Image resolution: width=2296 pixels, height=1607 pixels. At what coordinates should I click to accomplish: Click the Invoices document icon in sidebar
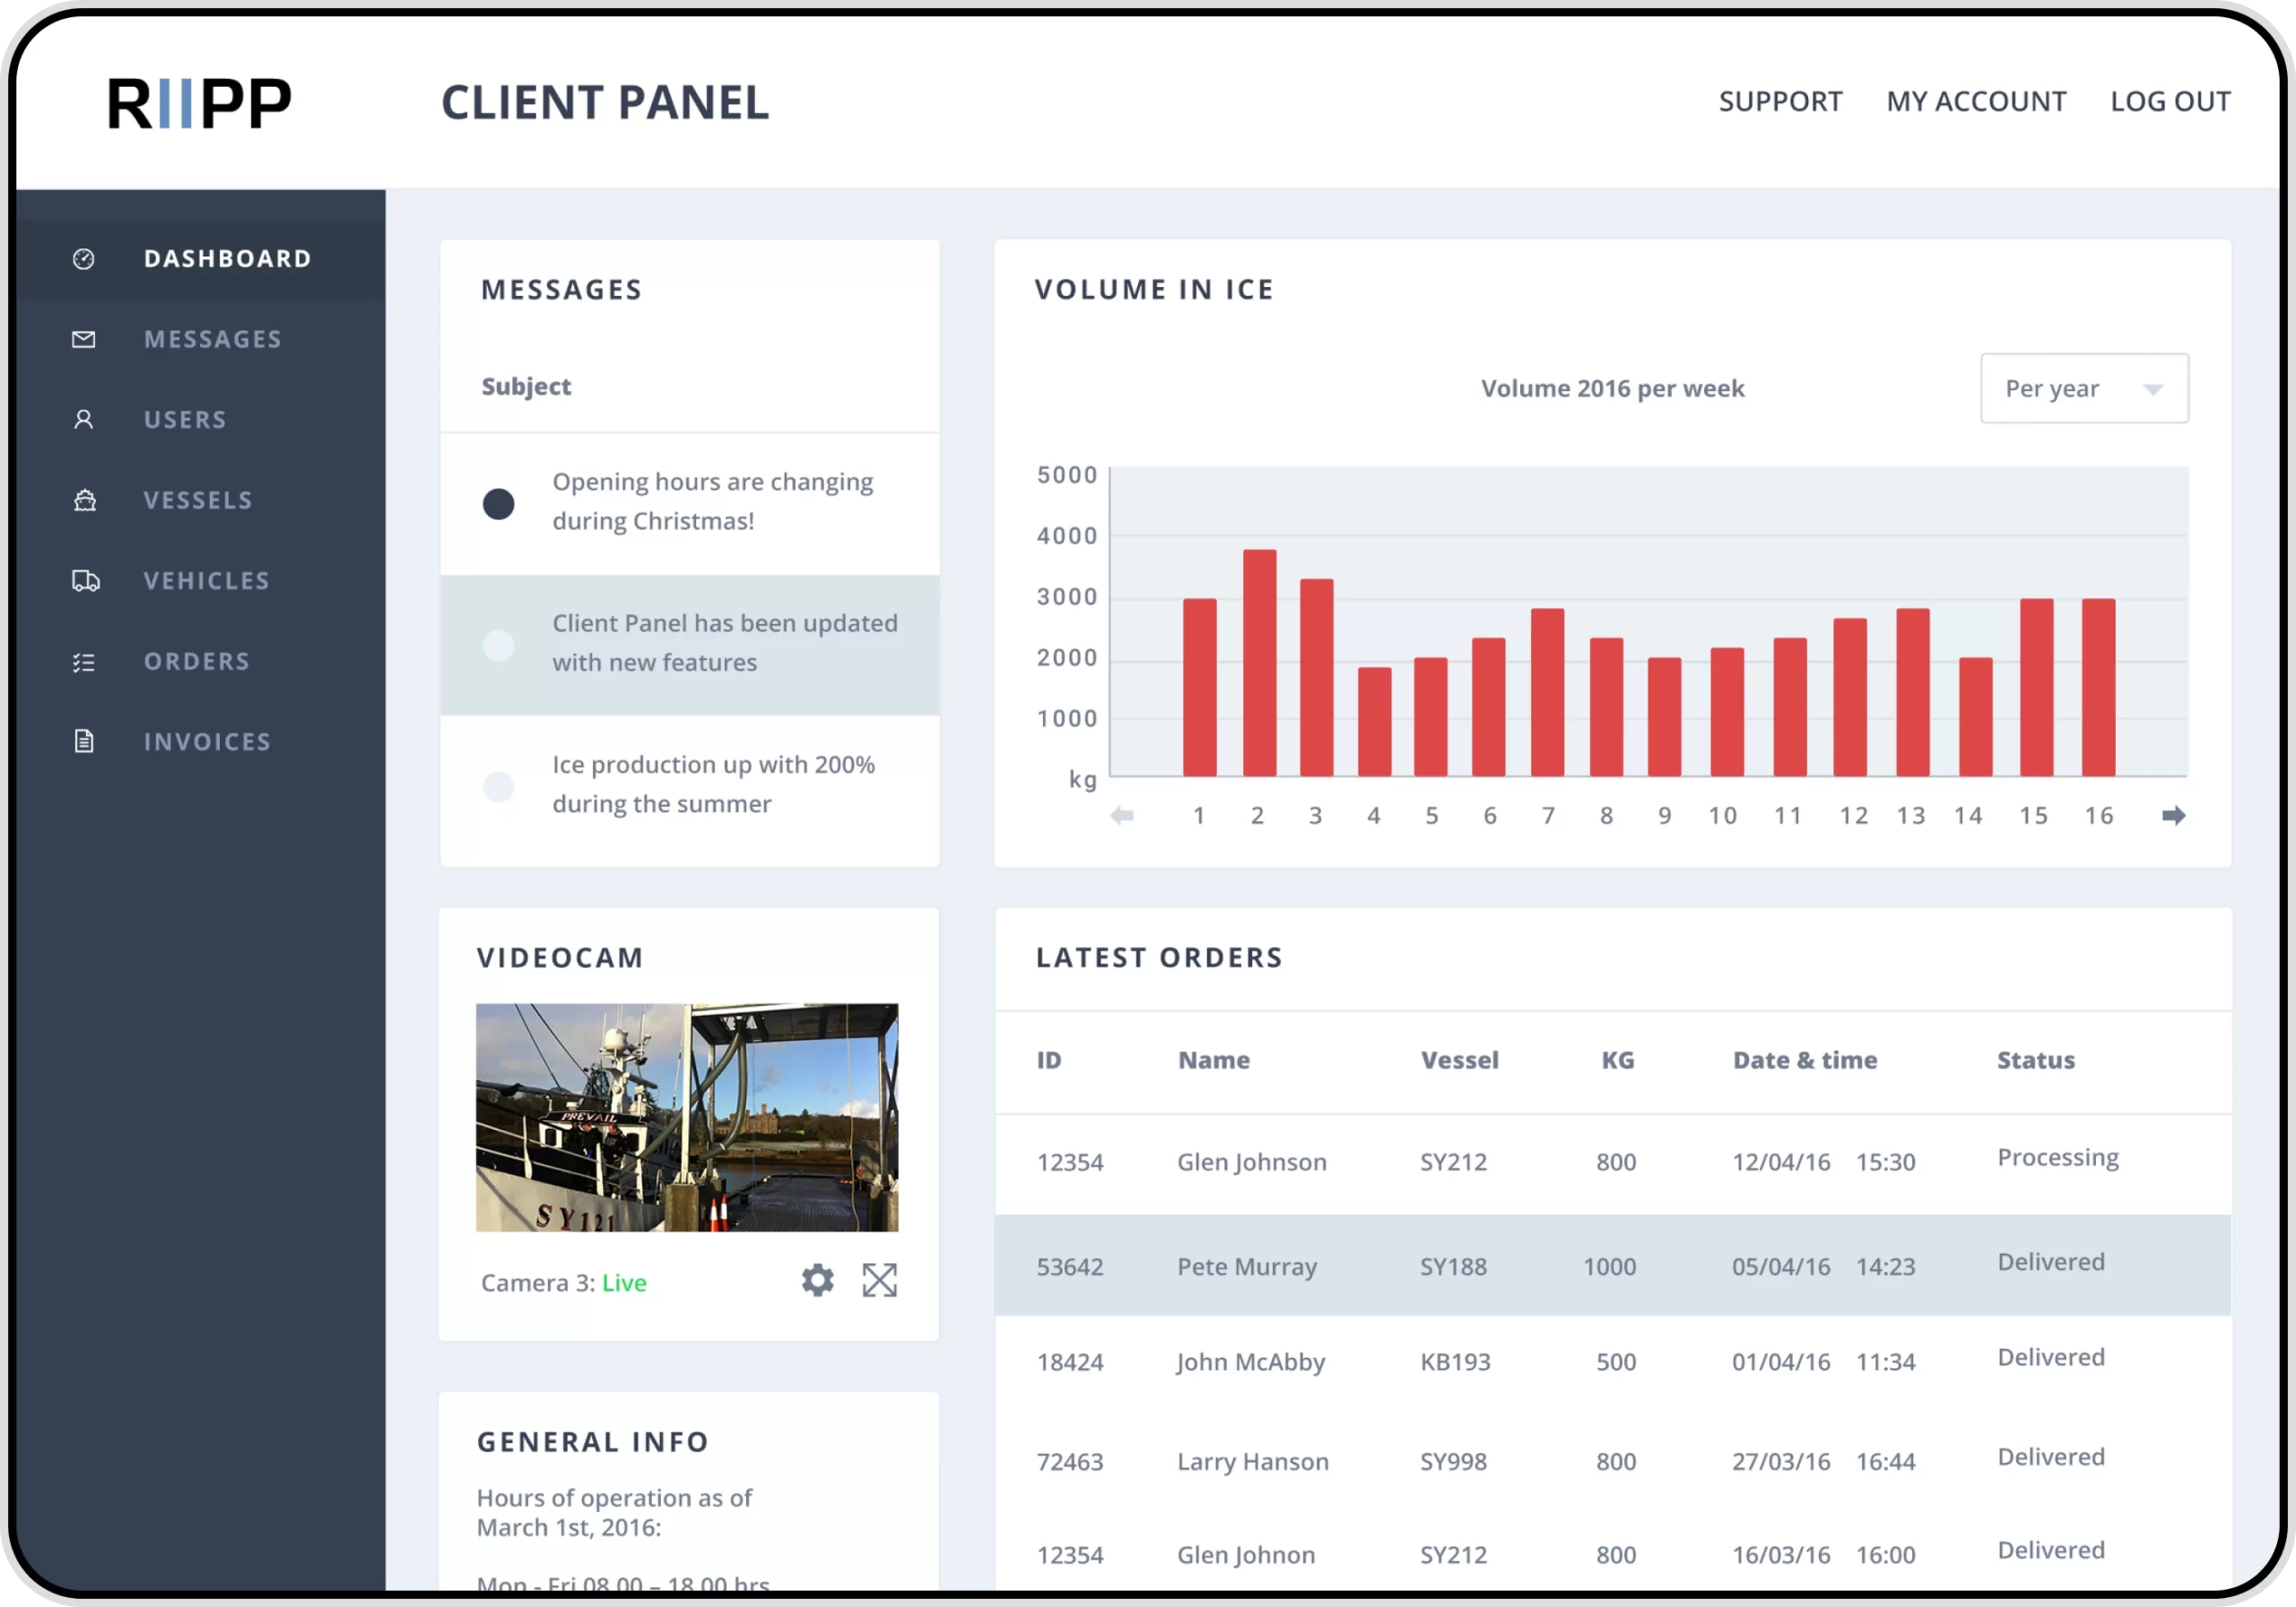coord(84,742)
